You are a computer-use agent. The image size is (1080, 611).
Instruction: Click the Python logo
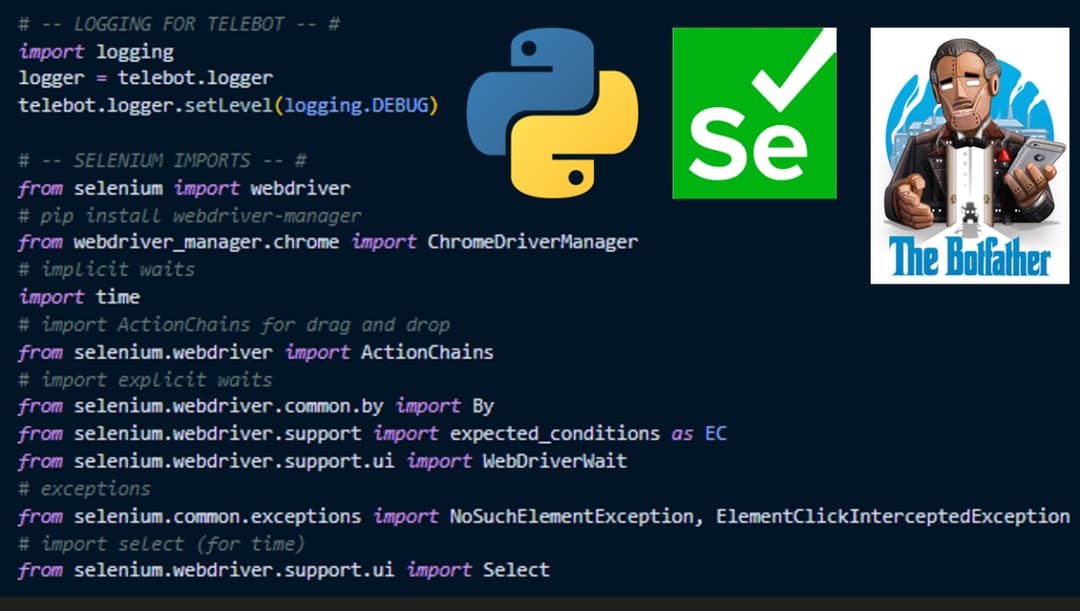pyautogui.click(x=551, y=112)
